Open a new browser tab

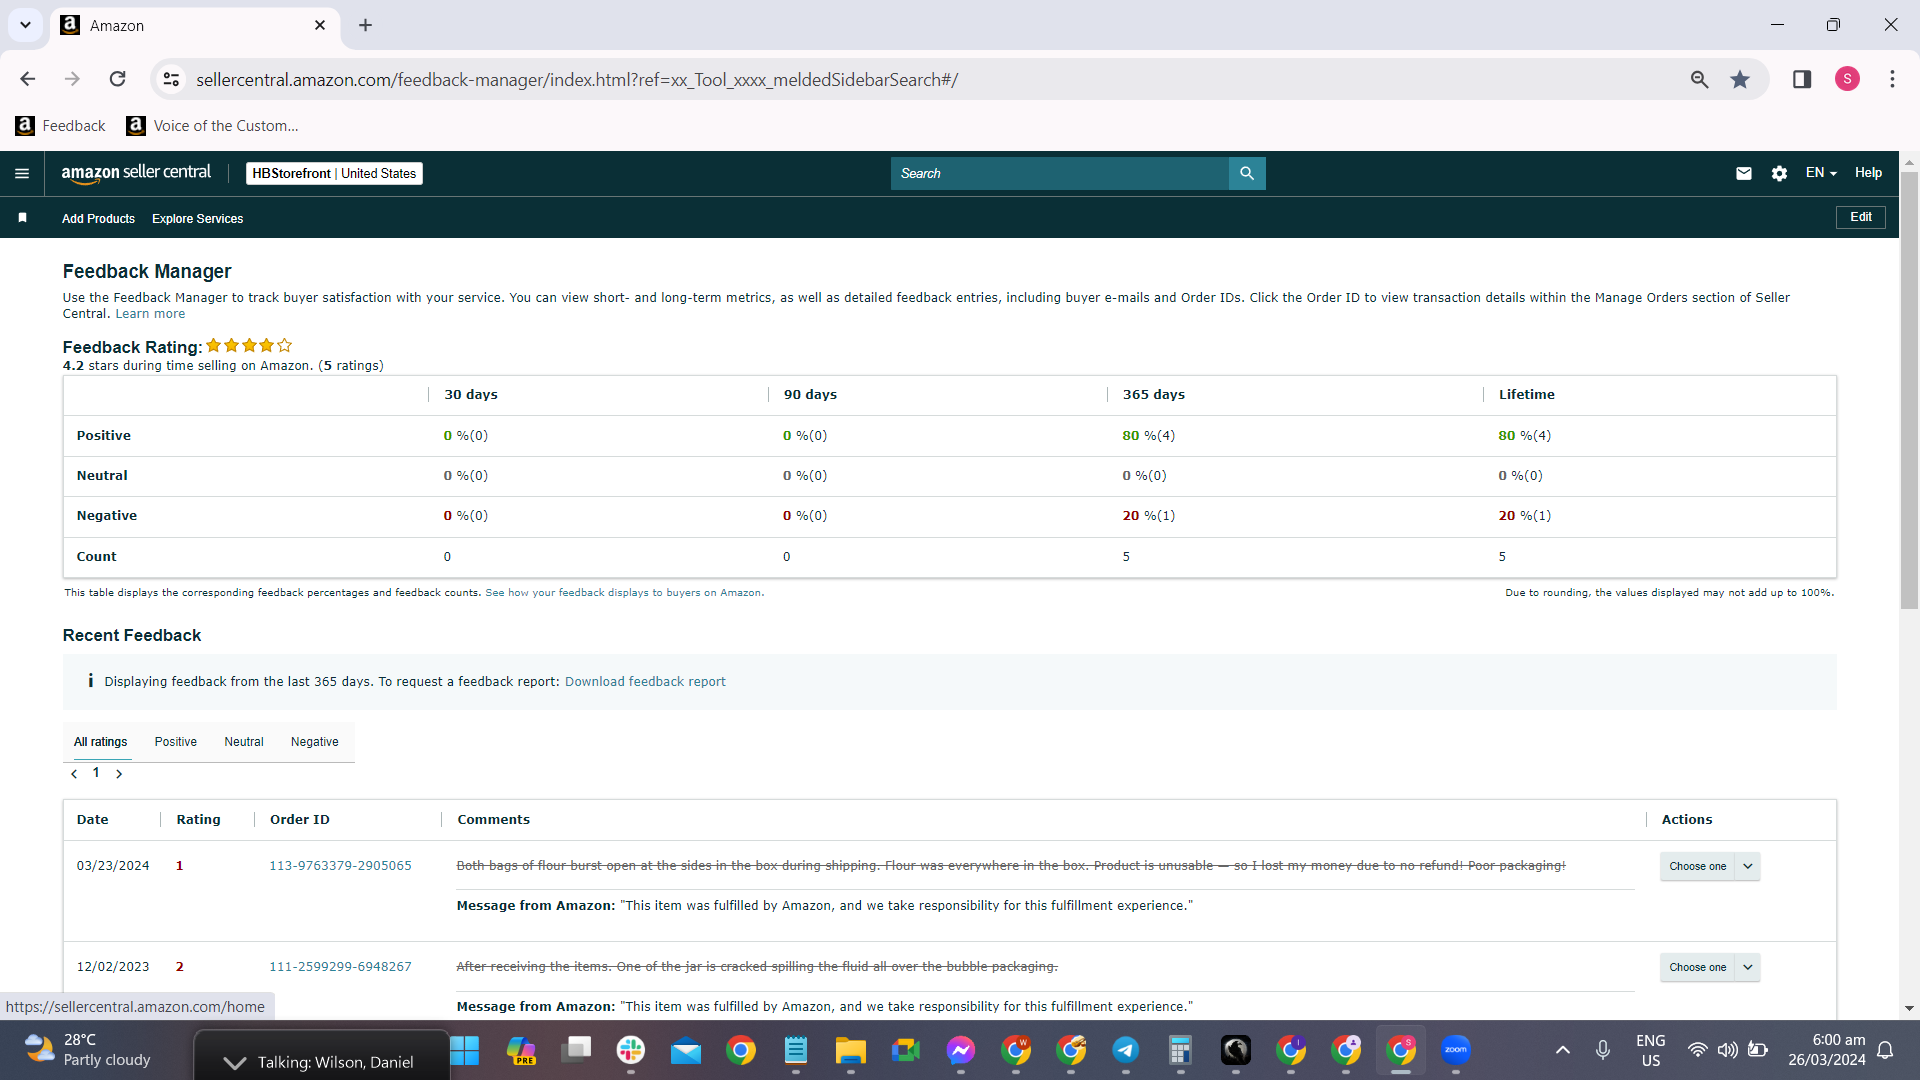(x=365, y=25)
